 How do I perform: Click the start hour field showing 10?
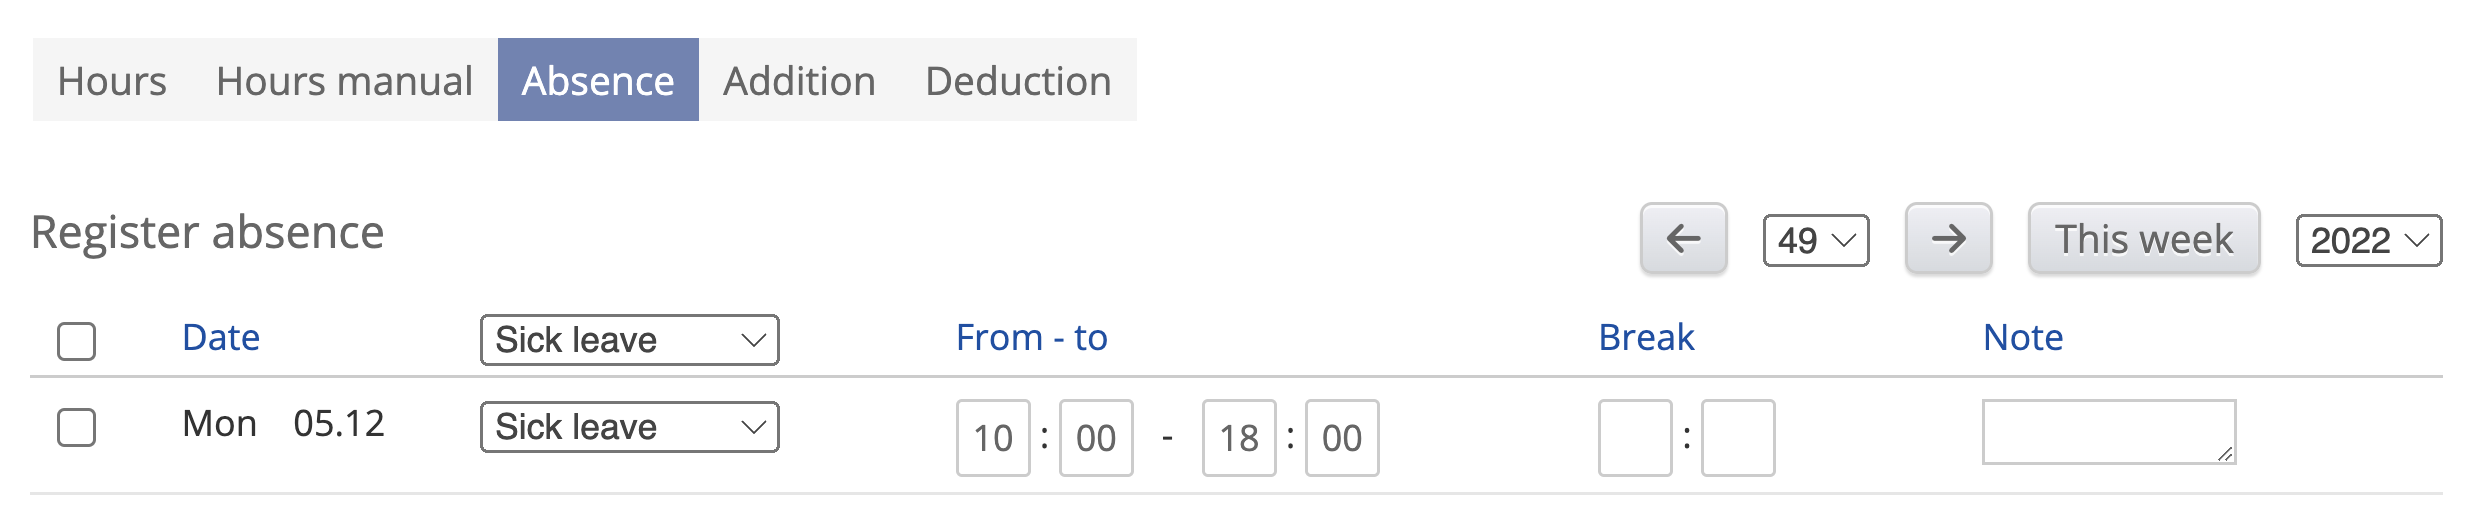click(993, 438)
